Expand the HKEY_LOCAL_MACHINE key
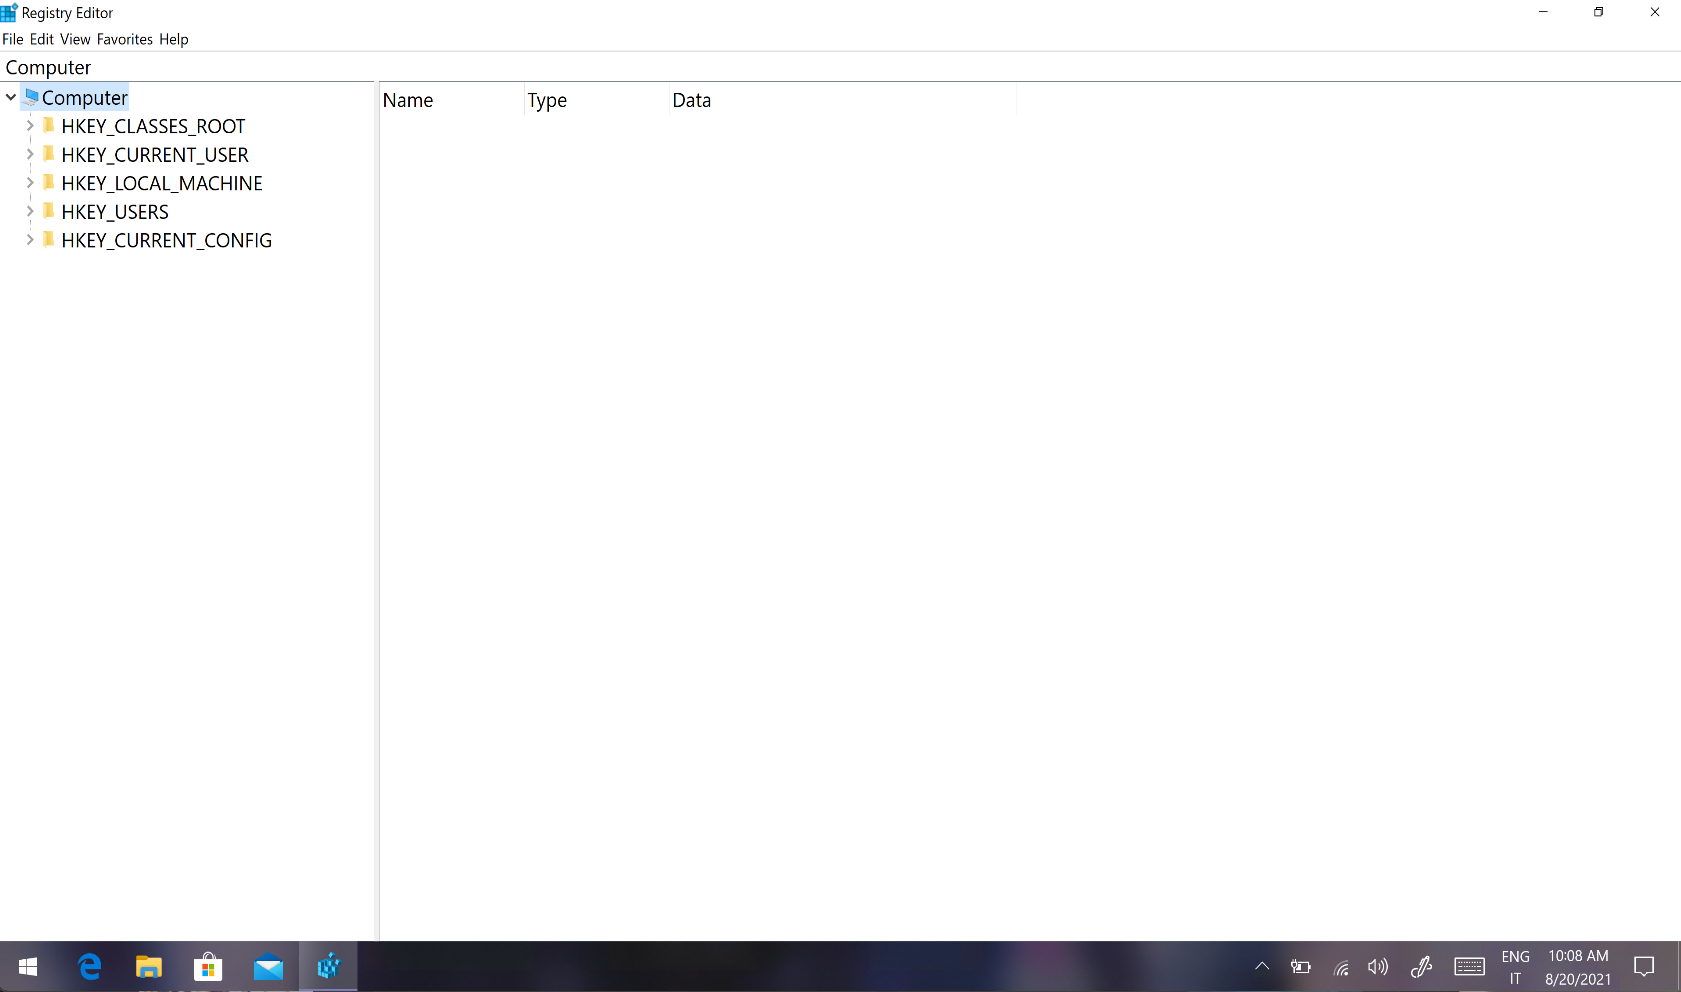Viewport: 1681px width, 992px height. click(30, 183)
